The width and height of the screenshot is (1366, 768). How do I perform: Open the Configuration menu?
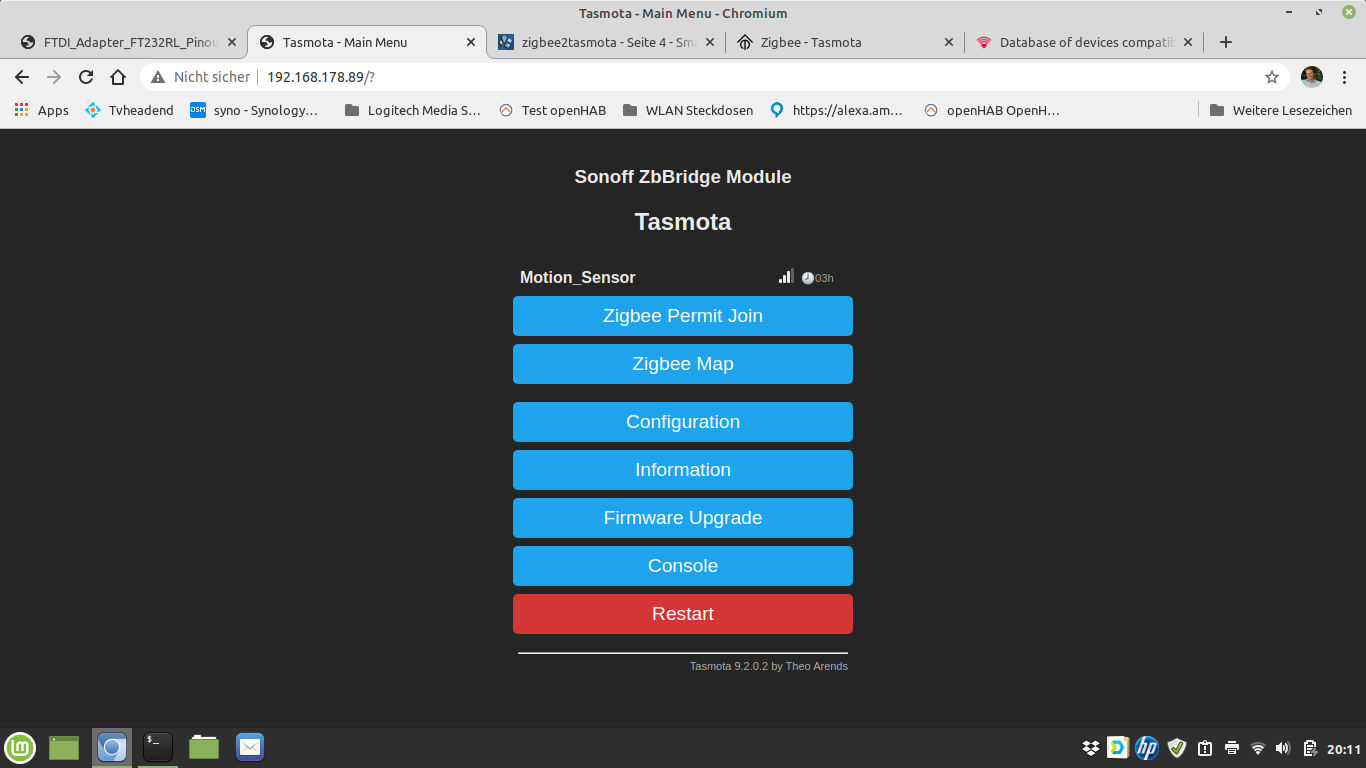point(683,422)
